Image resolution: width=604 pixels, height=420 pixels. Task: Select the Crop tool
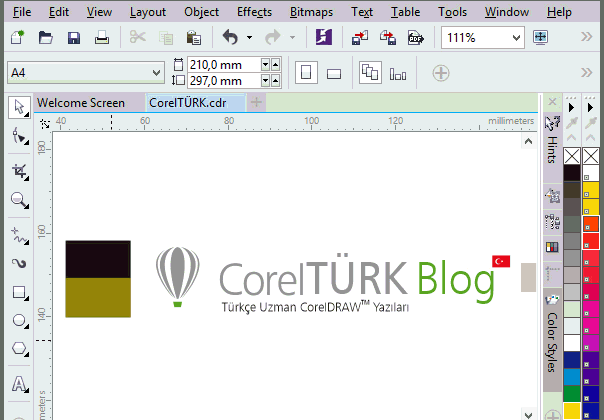click(19, 171)
